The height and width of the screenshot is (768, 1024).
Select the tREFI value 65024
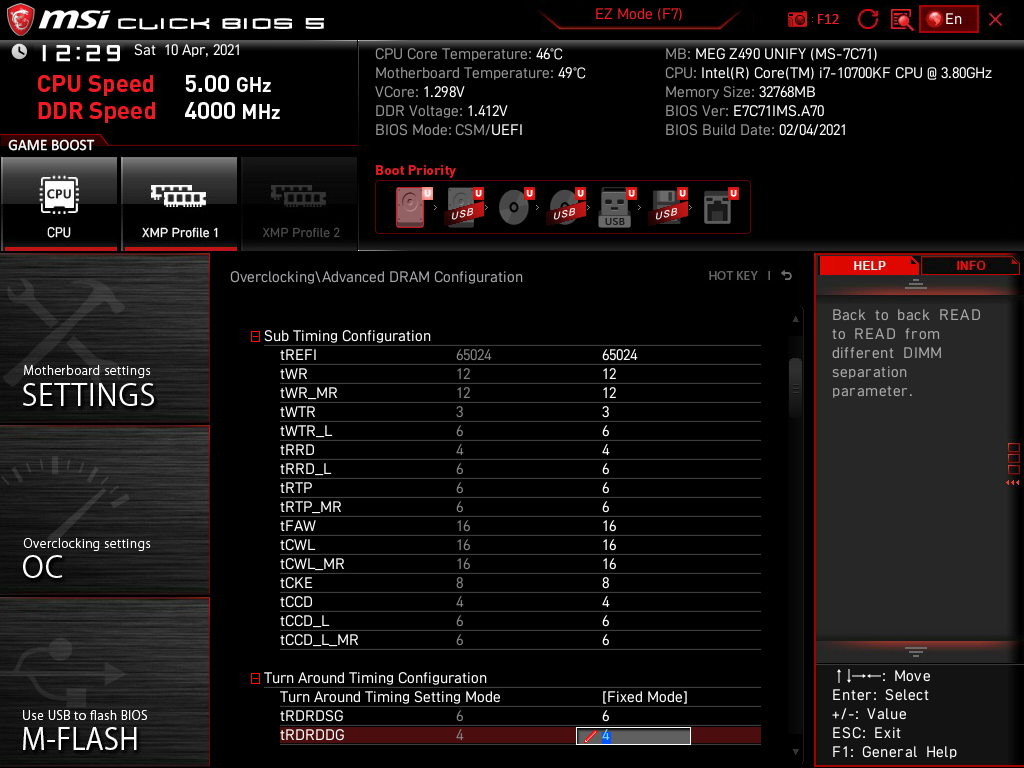point(619,355)
